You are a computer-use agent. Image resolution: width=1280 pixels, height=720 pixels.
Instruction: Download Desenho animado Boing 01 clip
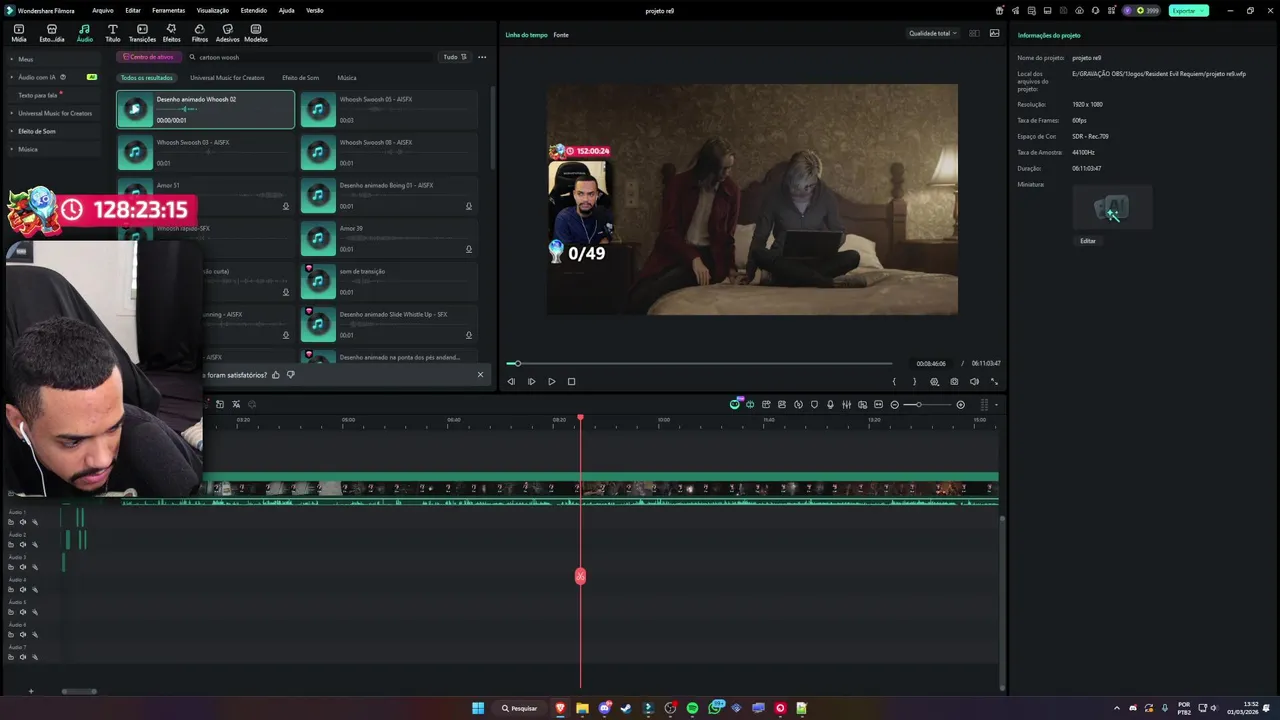[468, 206]
